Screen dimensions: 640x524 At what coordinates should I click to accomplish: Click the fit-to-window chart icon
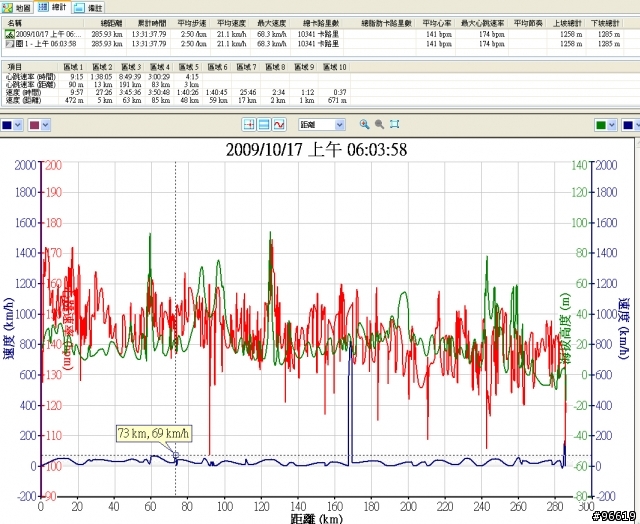(x=394, y=124)
